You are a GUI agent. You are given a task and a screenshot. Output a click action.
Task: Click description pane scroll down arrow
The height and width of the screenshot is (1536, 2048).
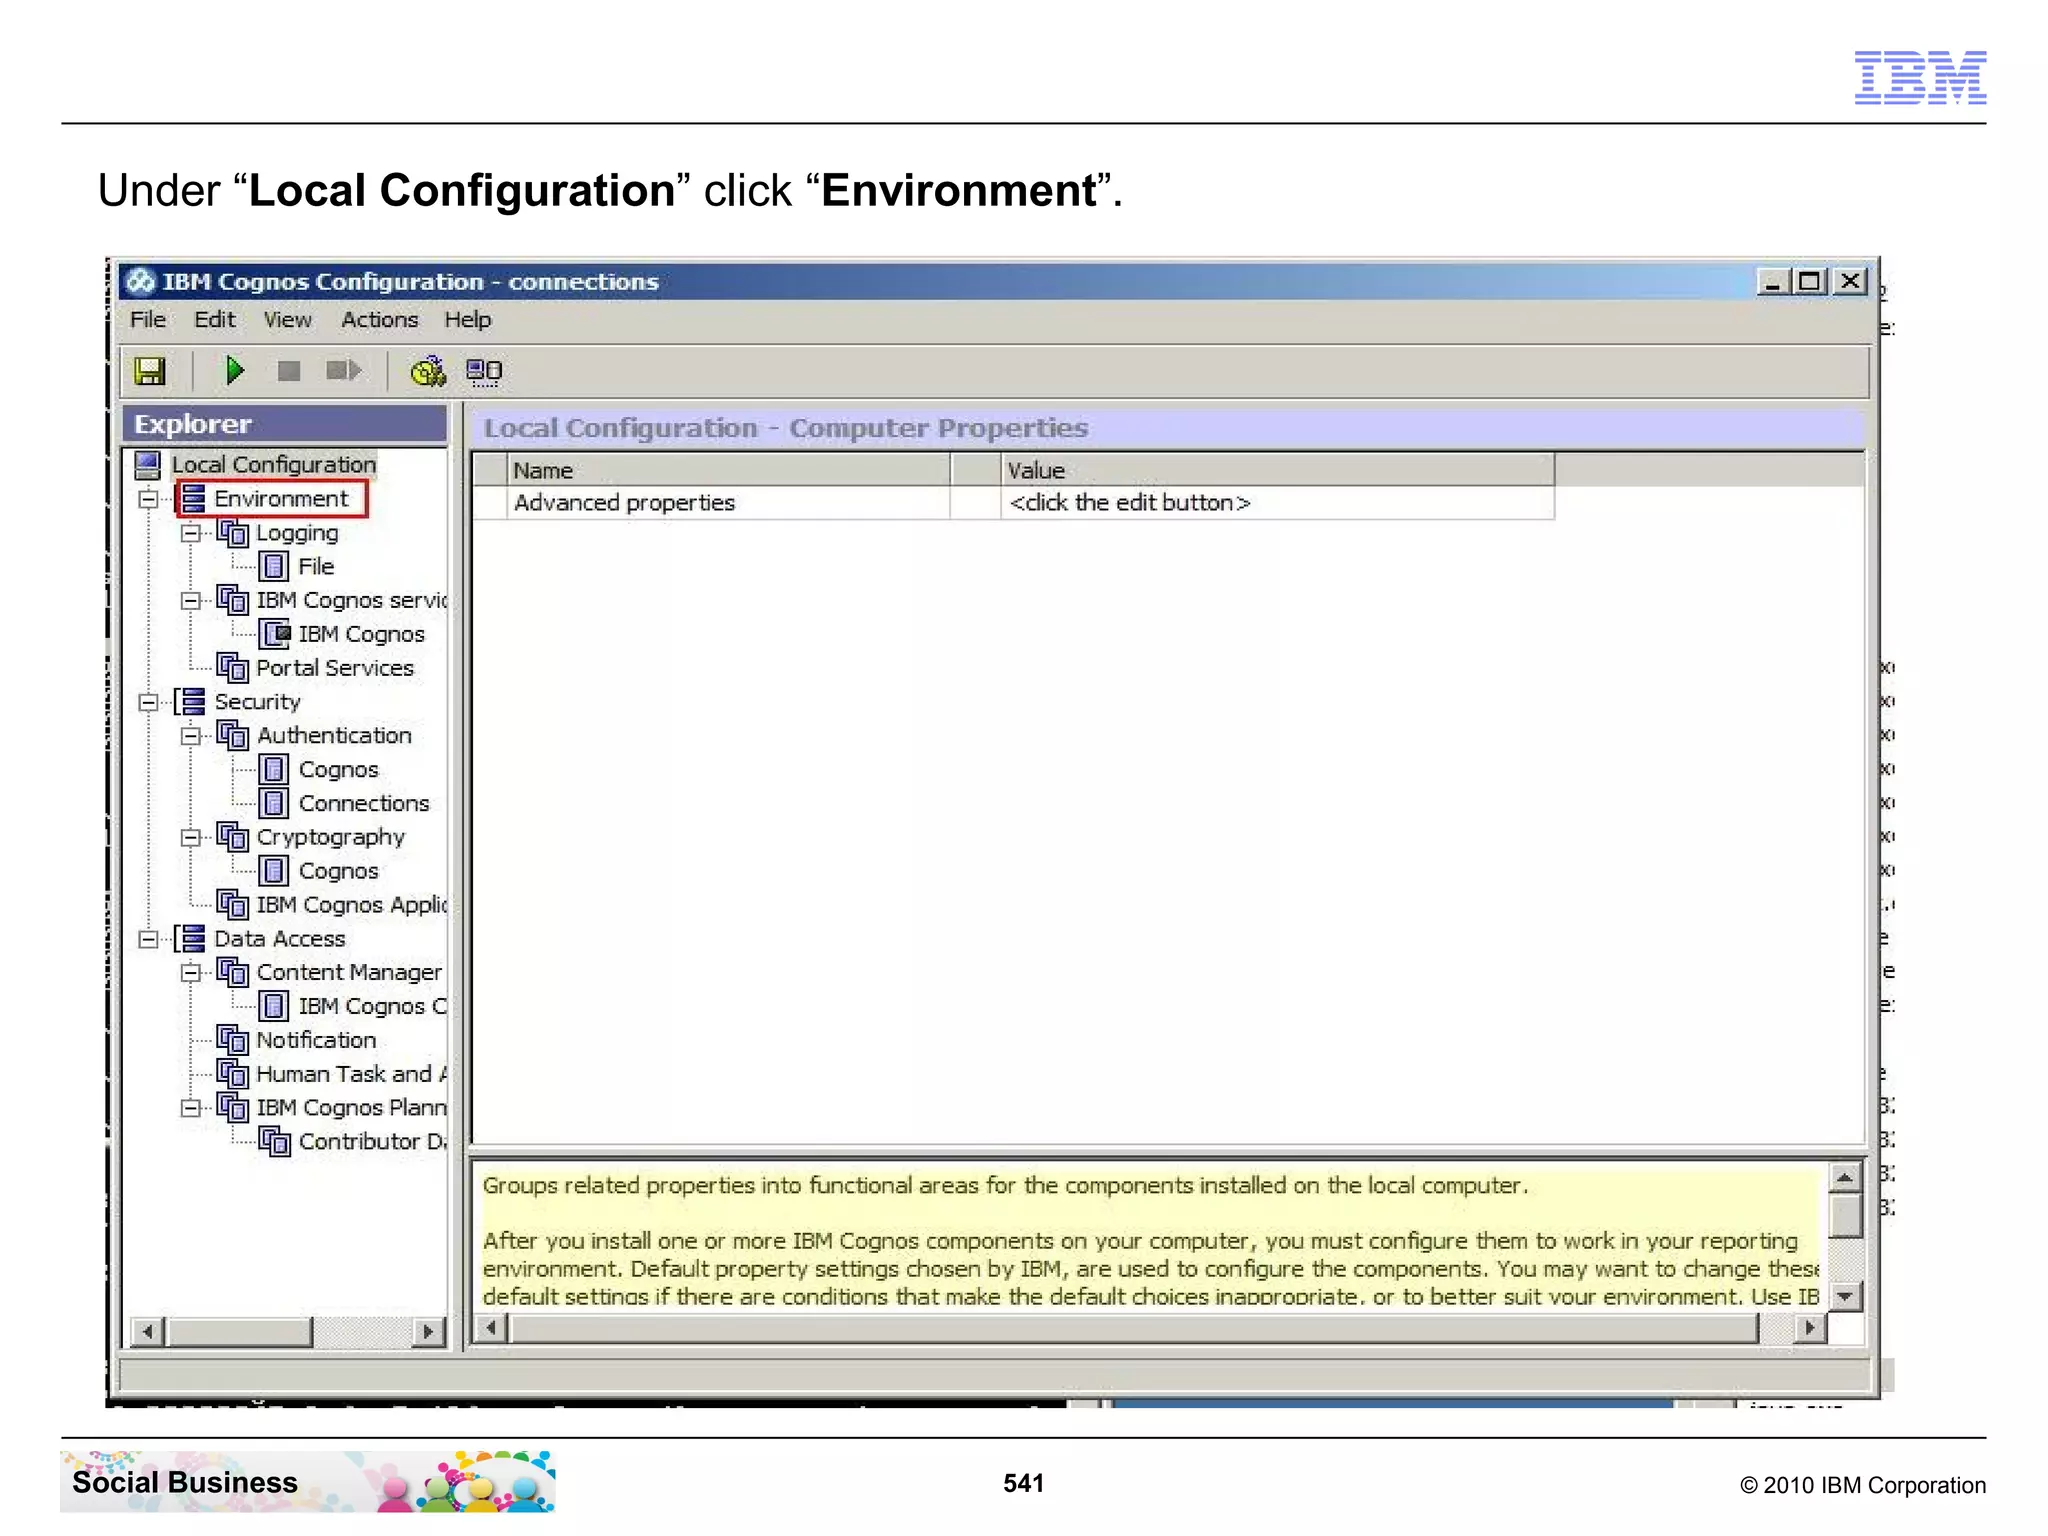(1845, 1296)
